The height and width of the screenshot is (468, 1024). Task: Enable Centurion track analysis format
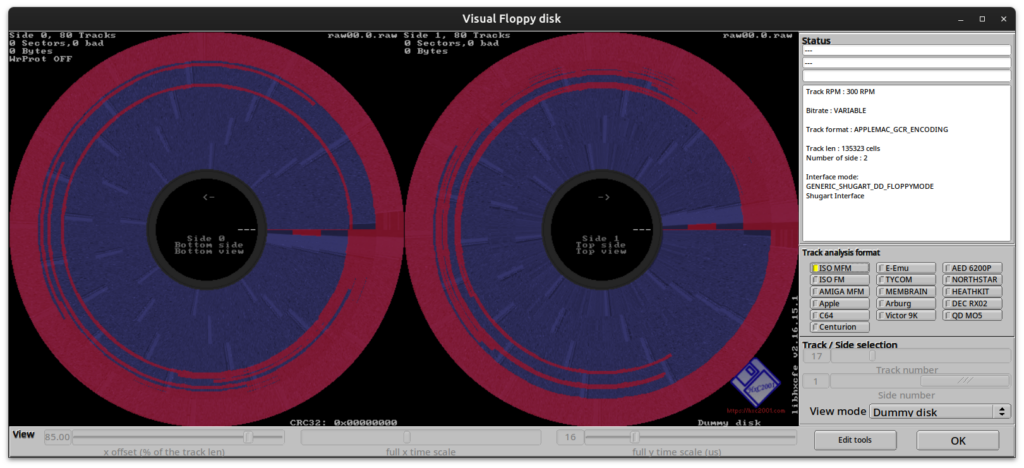[x=840, y=327]
